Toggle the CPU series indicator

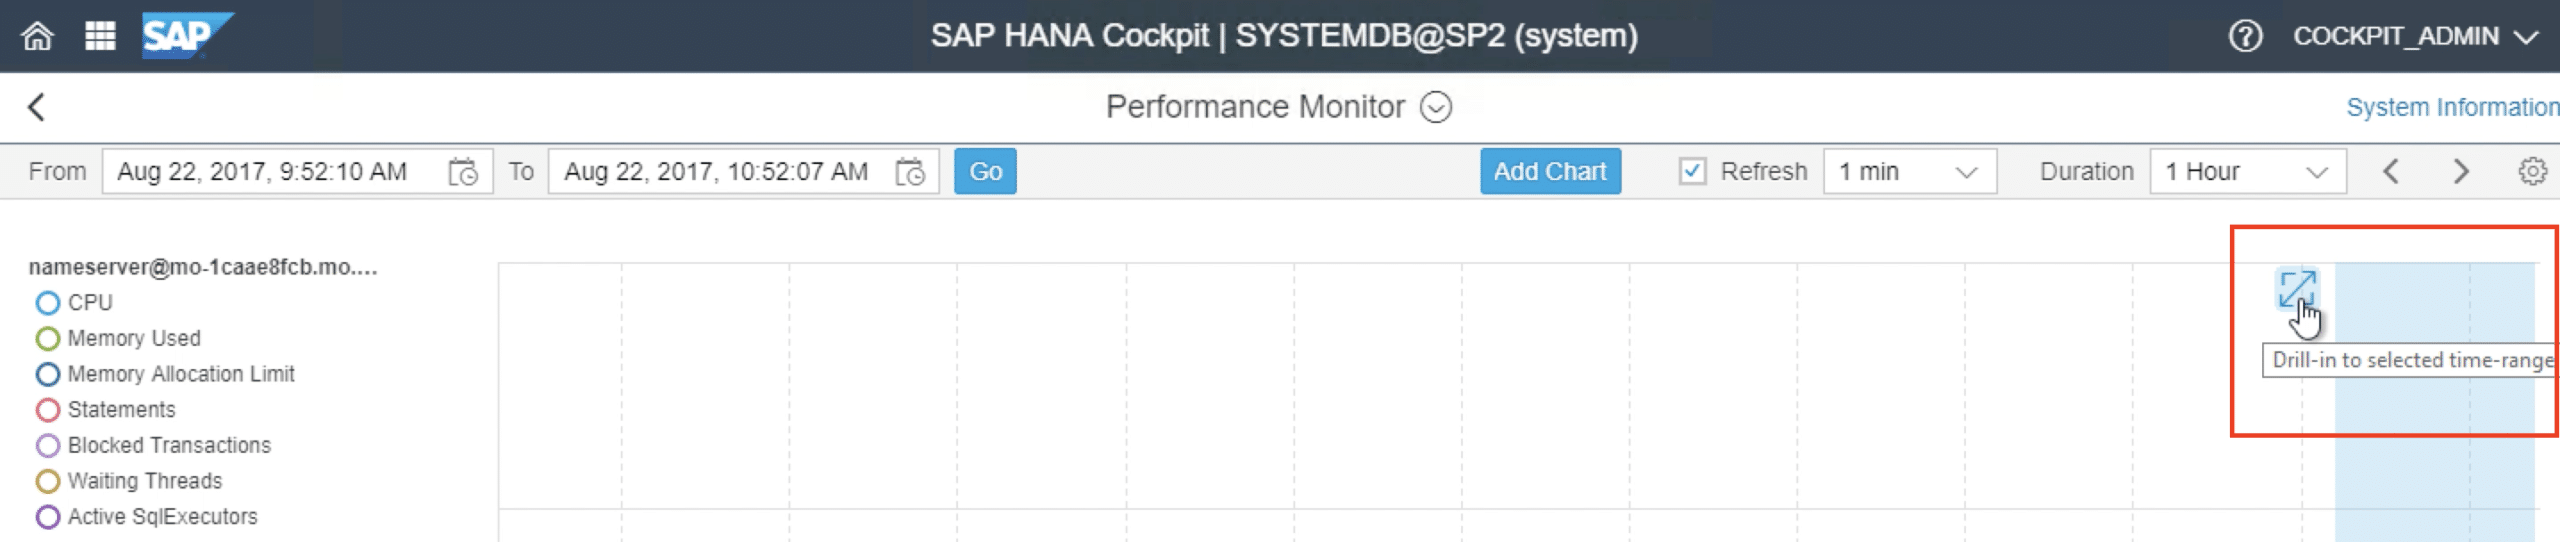[48, 303]
